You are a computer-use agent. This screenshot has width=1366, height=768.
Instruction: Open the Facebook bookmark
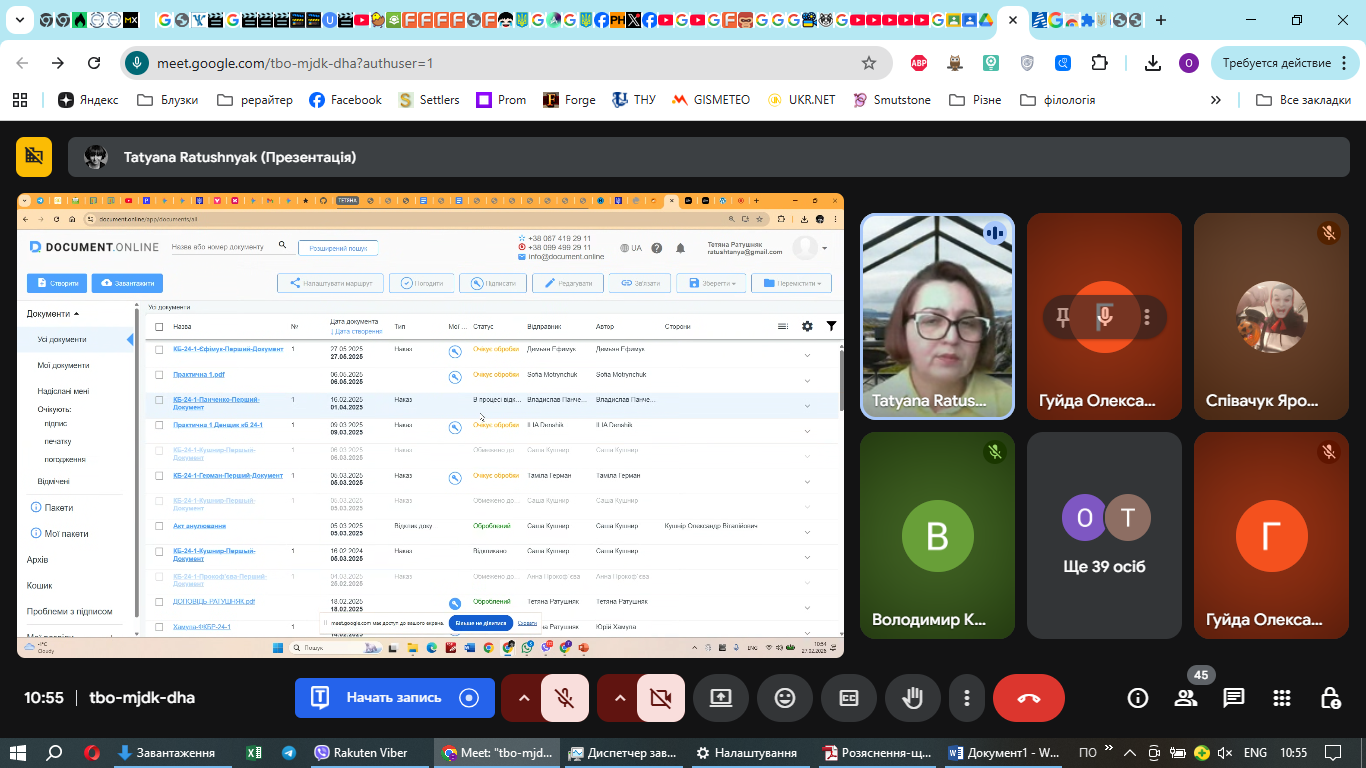(345, 100)
